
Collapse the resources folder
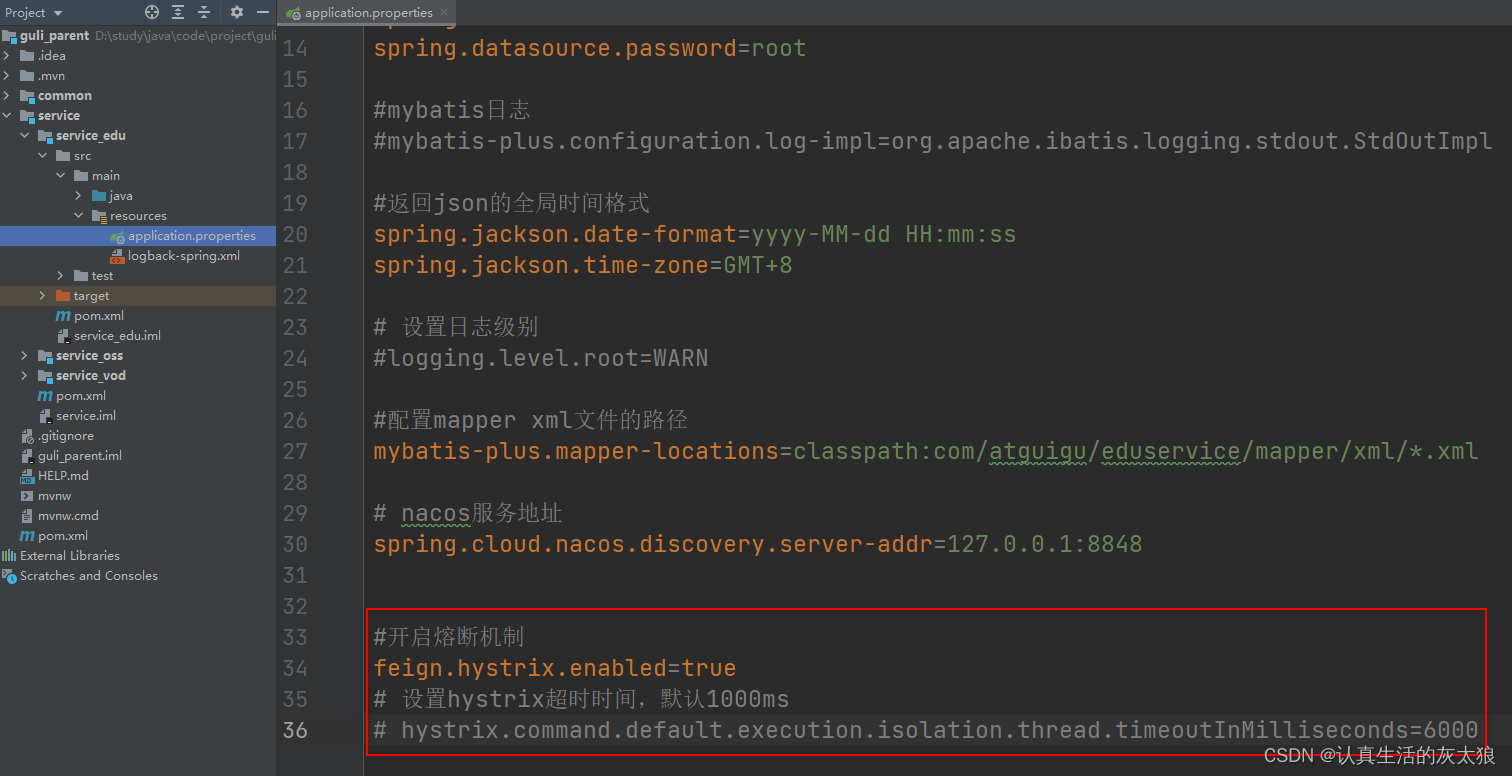click(79, 216)
